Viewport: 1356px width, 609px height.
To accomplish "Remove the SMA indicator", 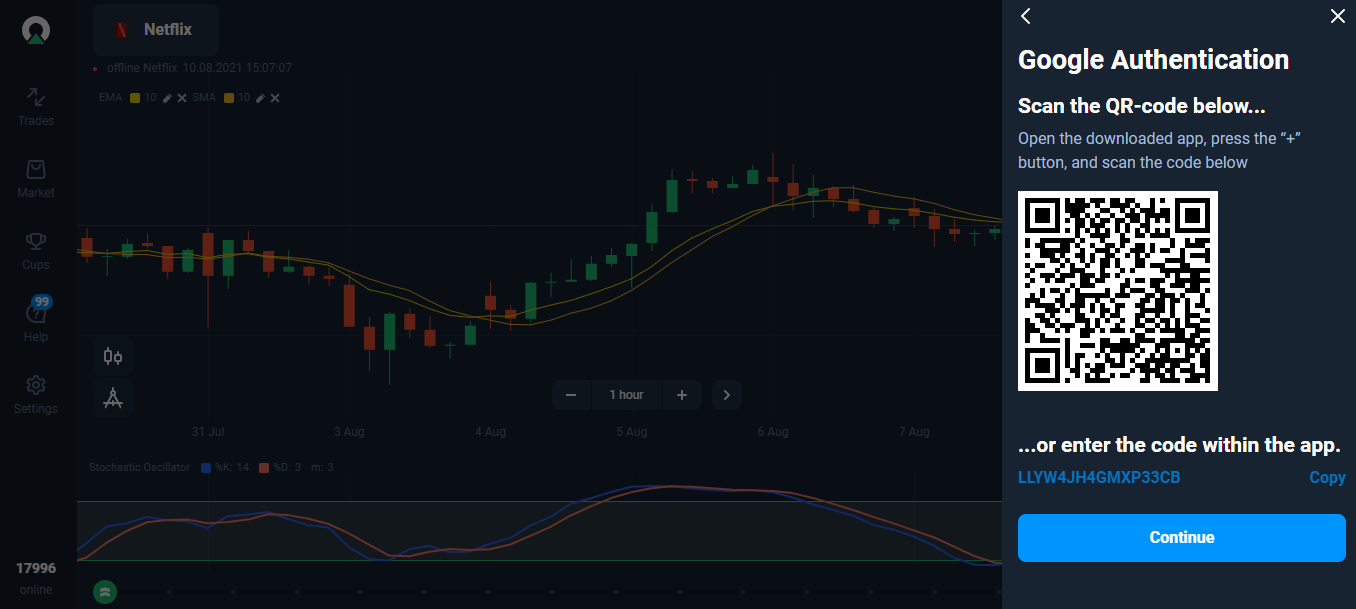I will [275, 98].
